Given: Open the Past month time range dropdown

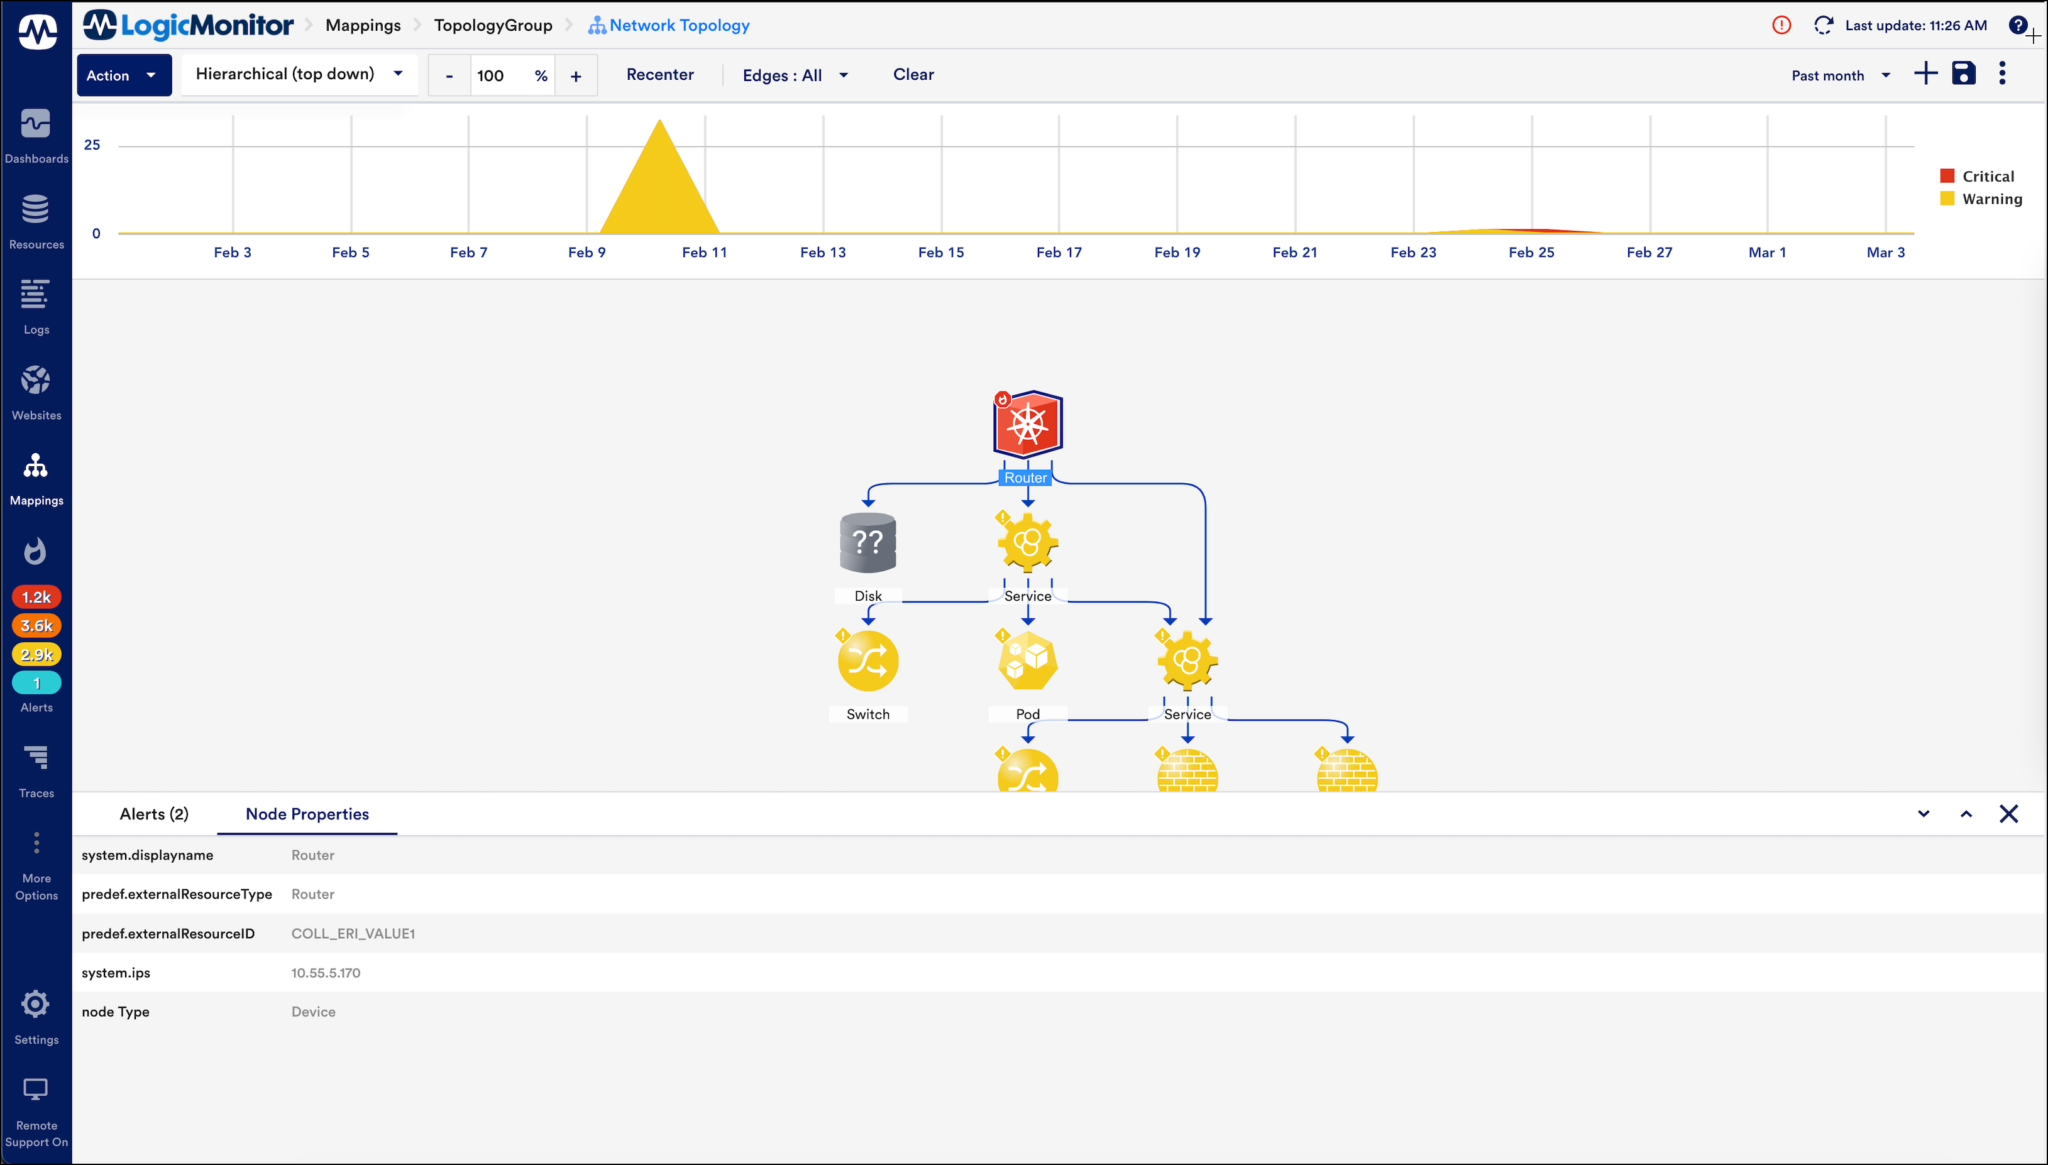Looking at the screenshot, I should [x=1840, y=75].
